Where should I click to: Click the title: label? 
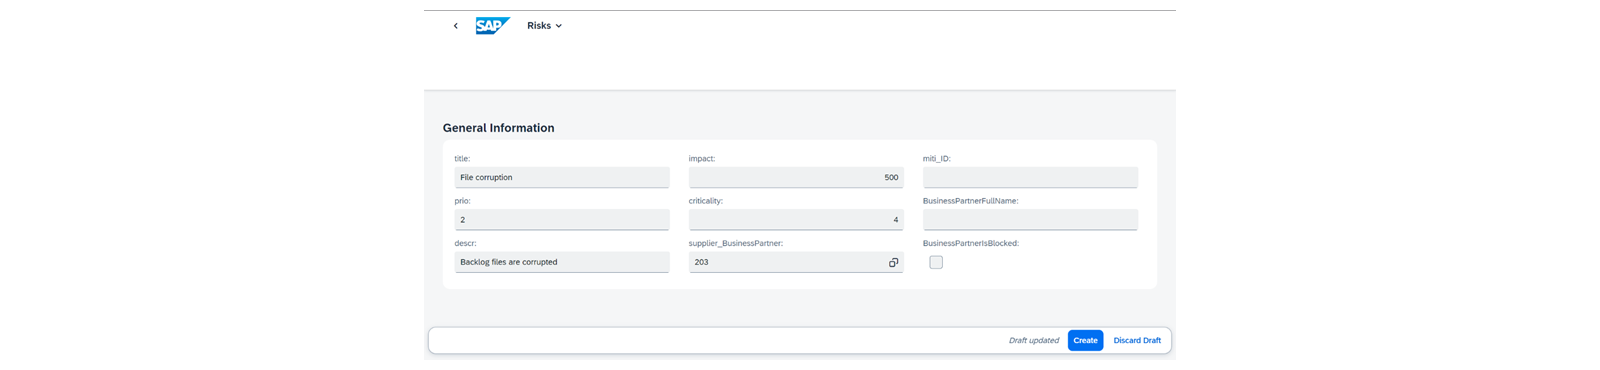(x=462, y=159)
